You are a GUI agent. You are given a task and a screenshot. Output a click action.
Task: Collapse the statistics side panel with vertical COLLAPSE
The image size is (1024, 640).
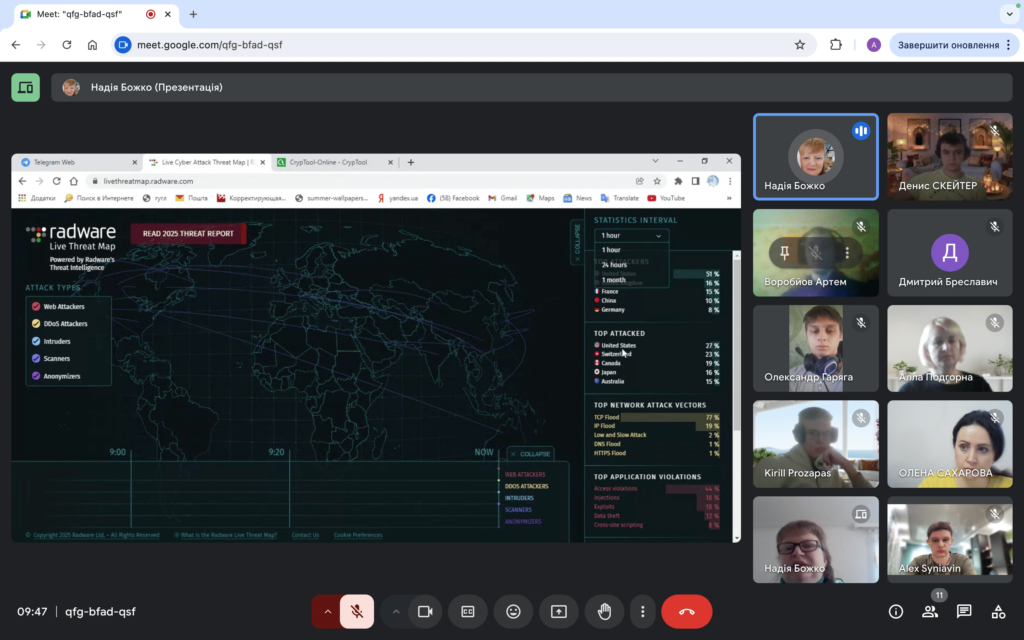point(577,242)
